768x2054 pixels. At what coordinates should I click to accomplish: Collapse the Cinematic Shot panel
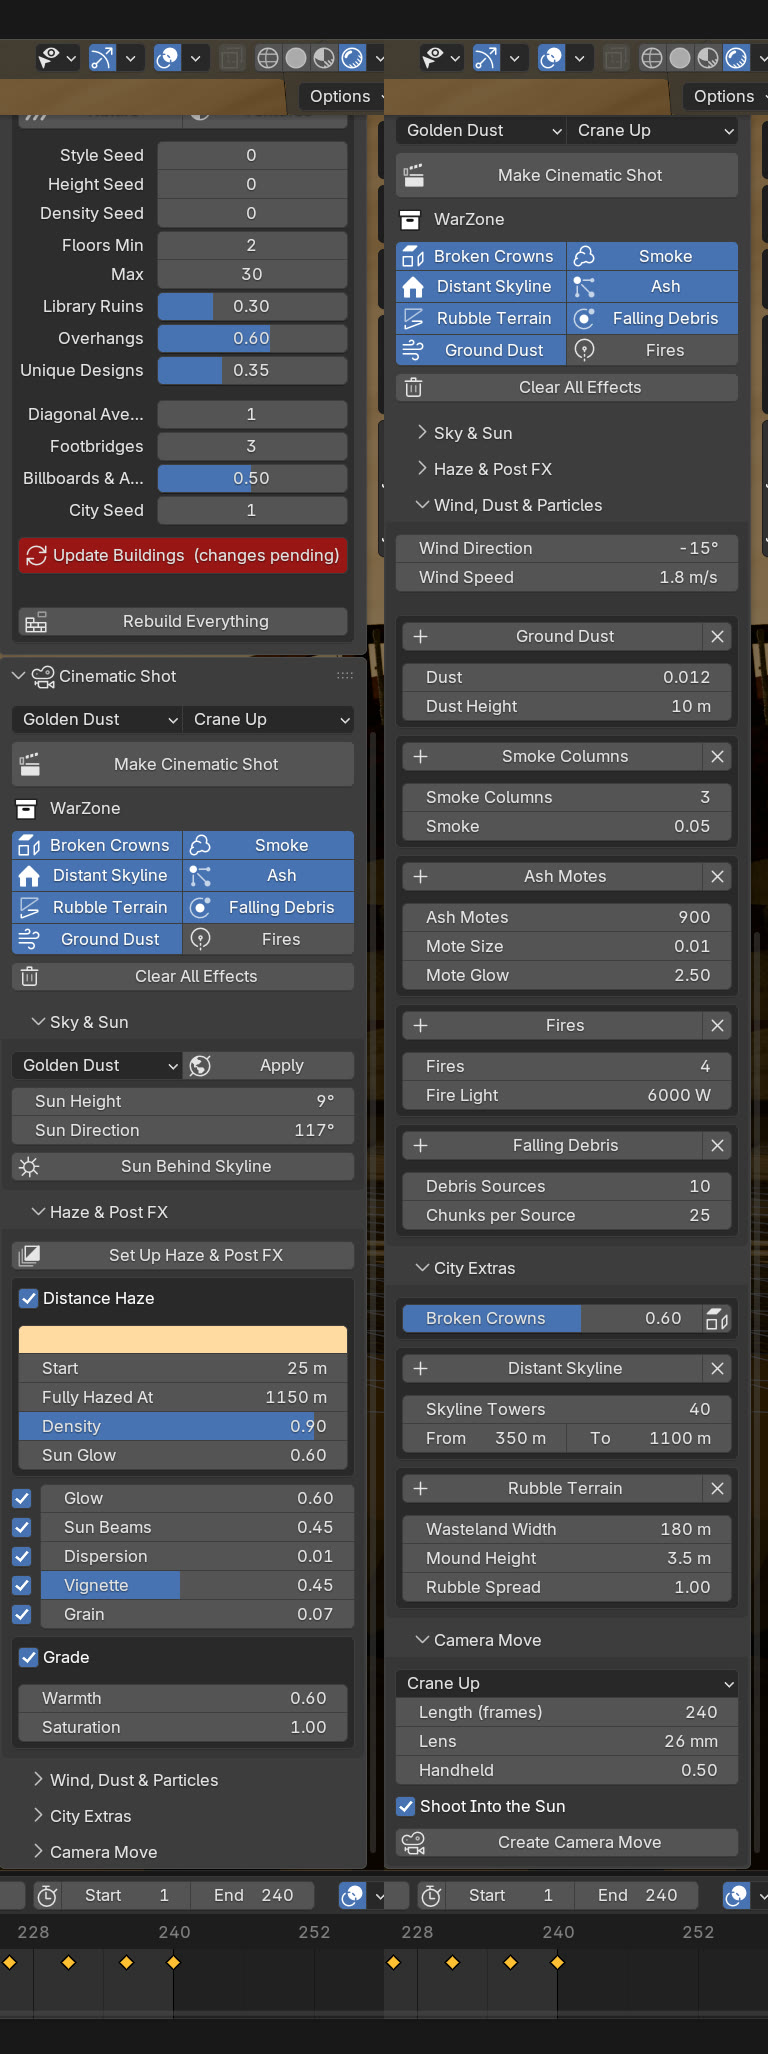coord(18,677)
